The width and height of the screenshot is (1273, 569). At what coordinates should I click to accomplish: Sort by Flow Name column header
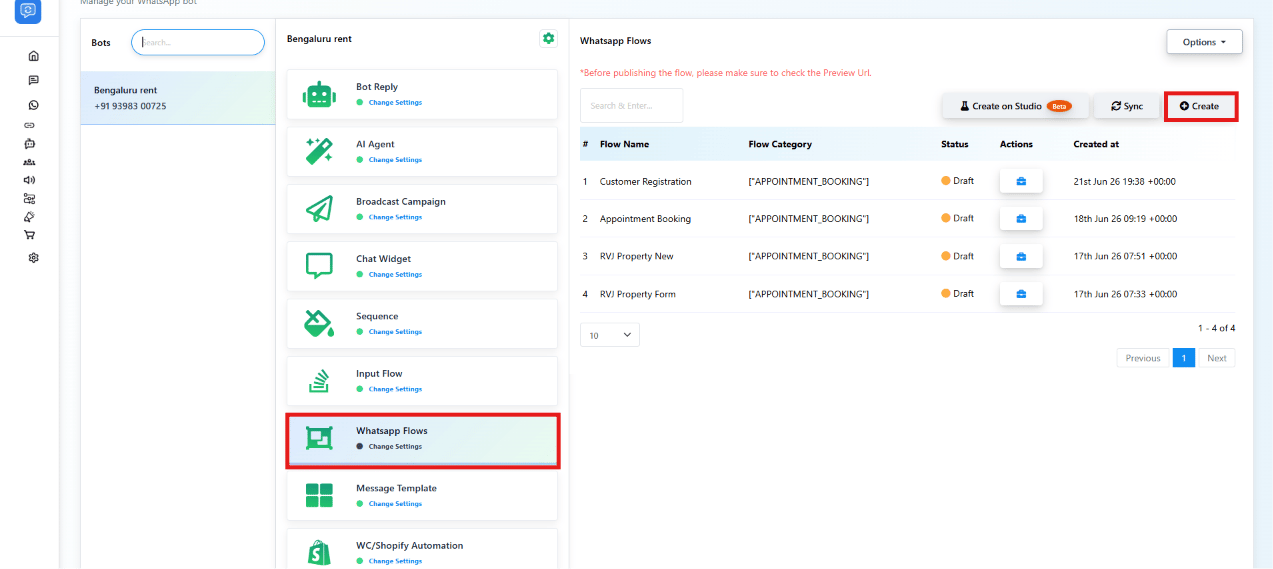point(624,144)
